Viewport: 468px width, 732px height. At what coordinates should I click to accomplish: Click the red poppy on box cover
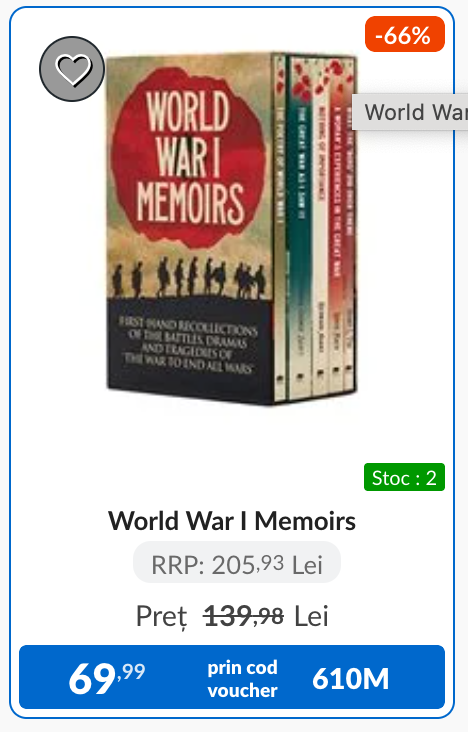click(187, 159)
